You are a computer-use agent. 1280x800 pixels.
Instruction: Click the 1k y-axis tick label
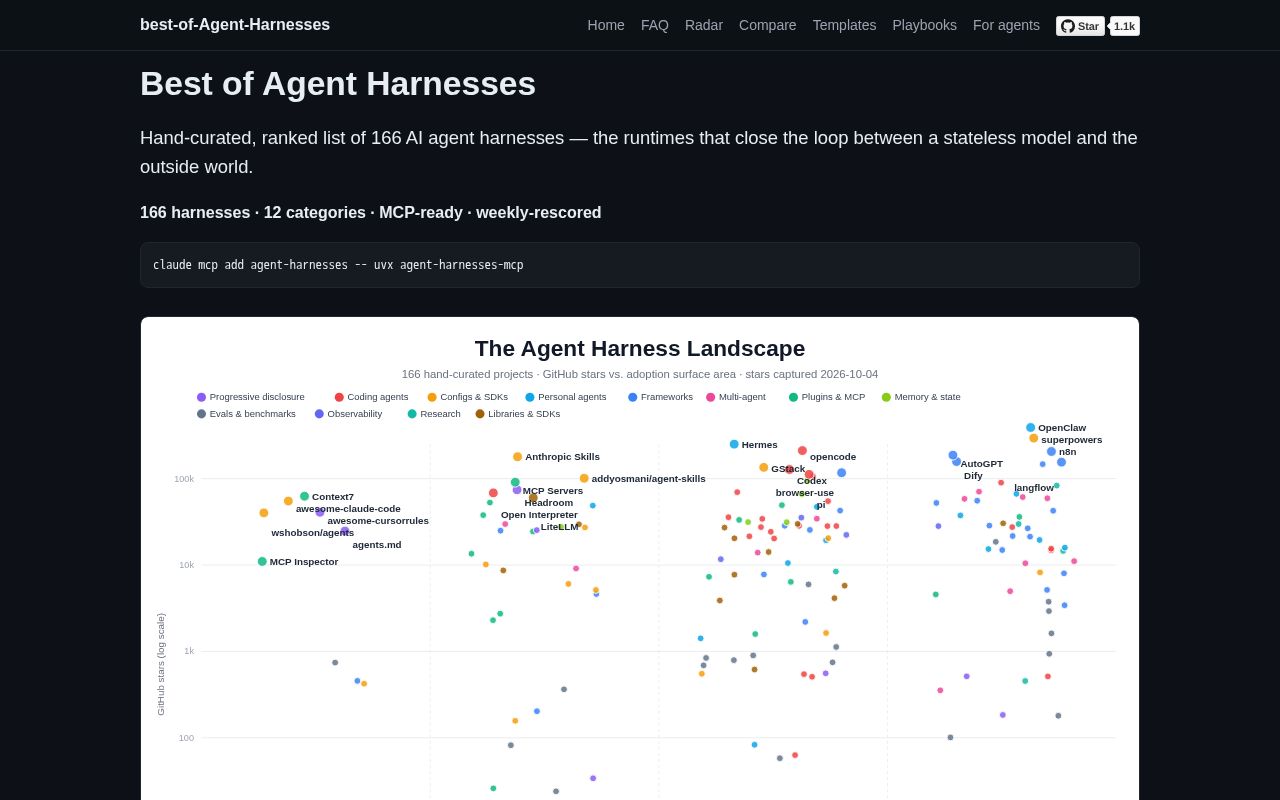coord(189,651)
